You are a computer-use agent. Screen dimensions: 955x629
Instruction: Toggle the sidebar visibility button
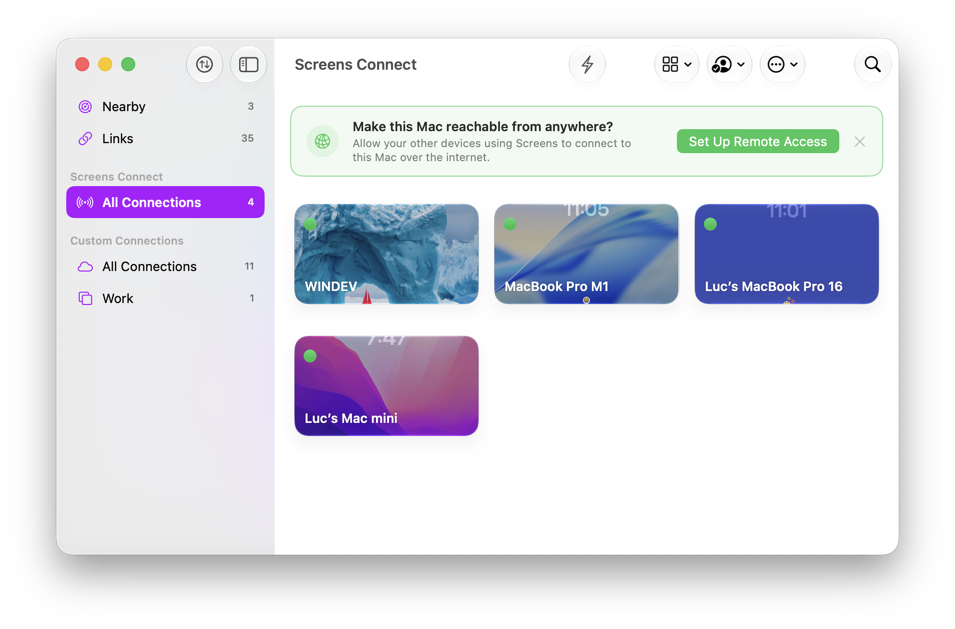tap(248, 64)
